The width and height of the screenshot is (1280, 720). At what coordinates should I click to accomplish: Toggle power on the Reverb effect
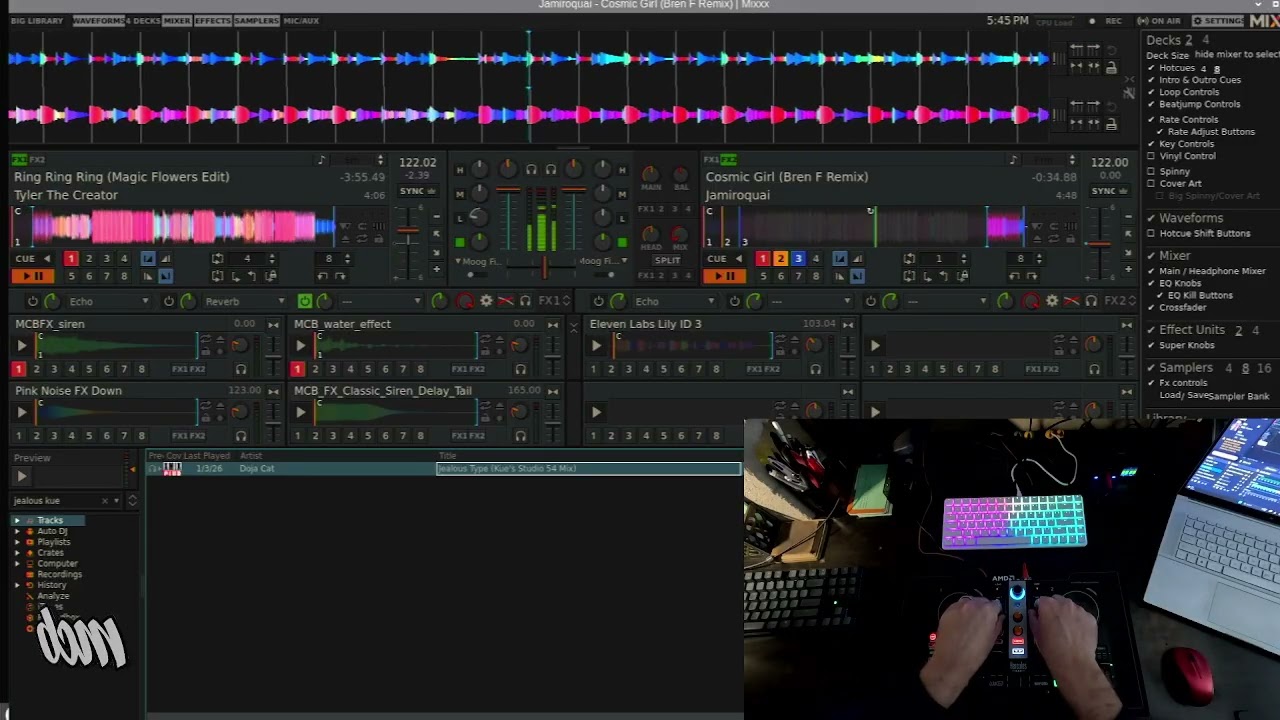[x=168, y=301]
